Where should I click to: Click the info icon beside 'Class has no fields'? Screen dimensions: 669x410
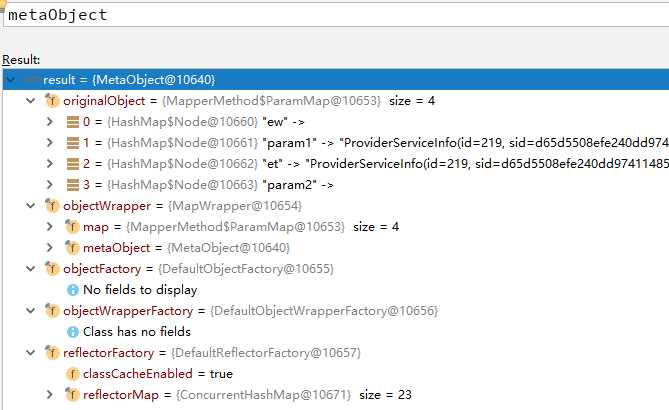[x=72, y=331]
